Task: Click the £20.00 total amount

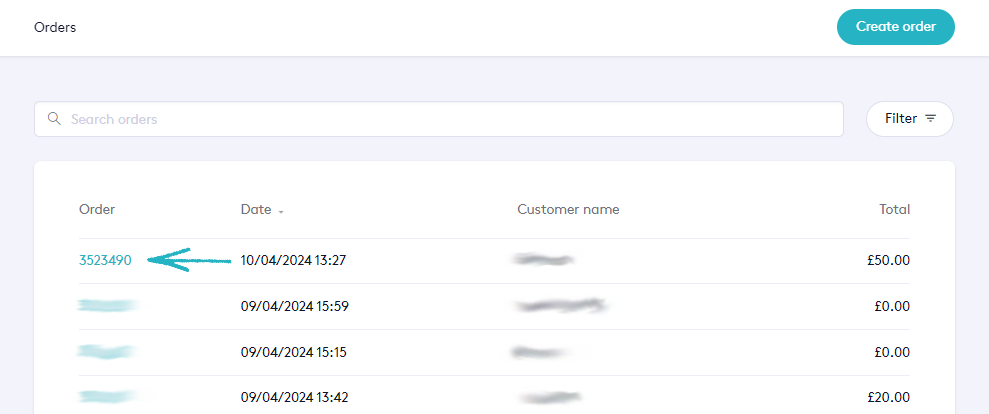Action: [888, 397]
